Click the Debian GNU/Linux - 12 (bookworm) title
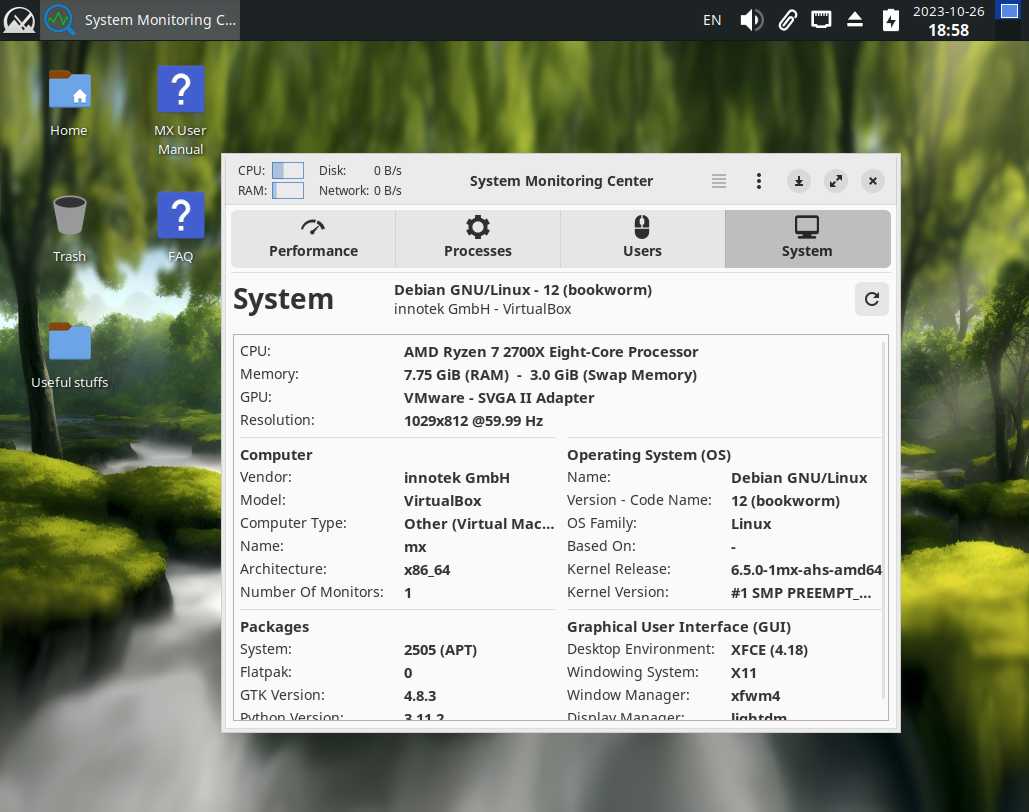This screenshot has width=1029, height=812. point(522,289)
